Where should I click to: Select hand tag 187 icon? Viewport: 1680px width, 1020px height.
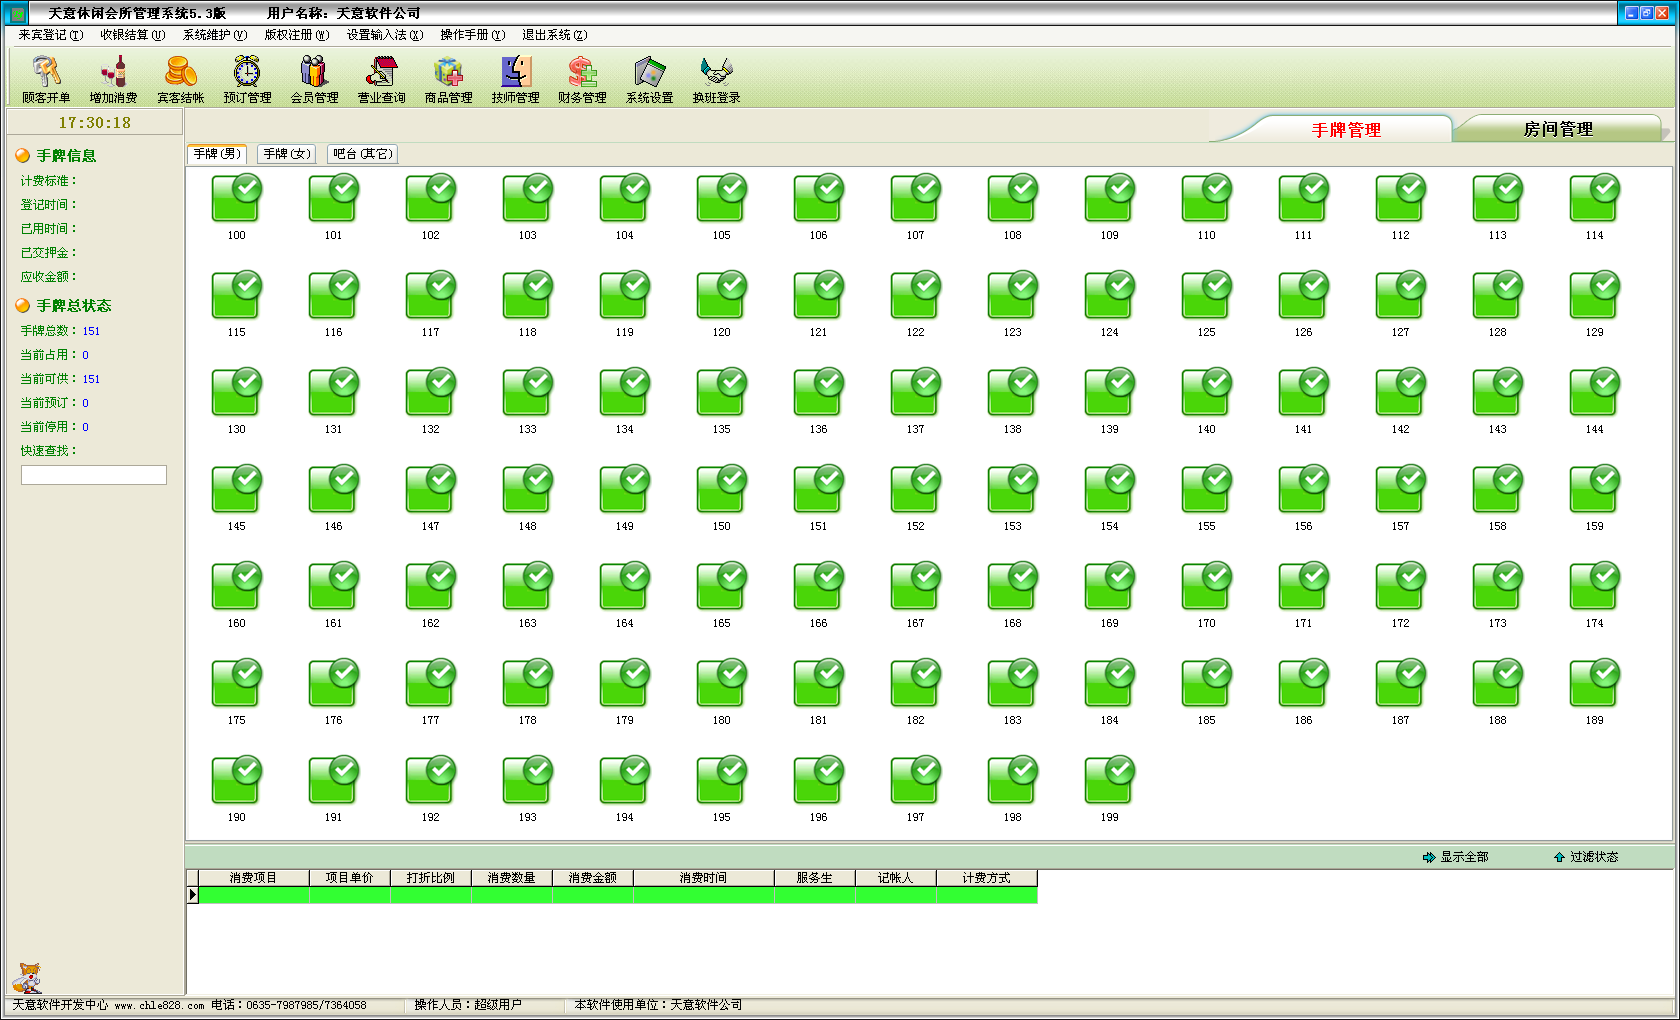tap(1400, 683)
